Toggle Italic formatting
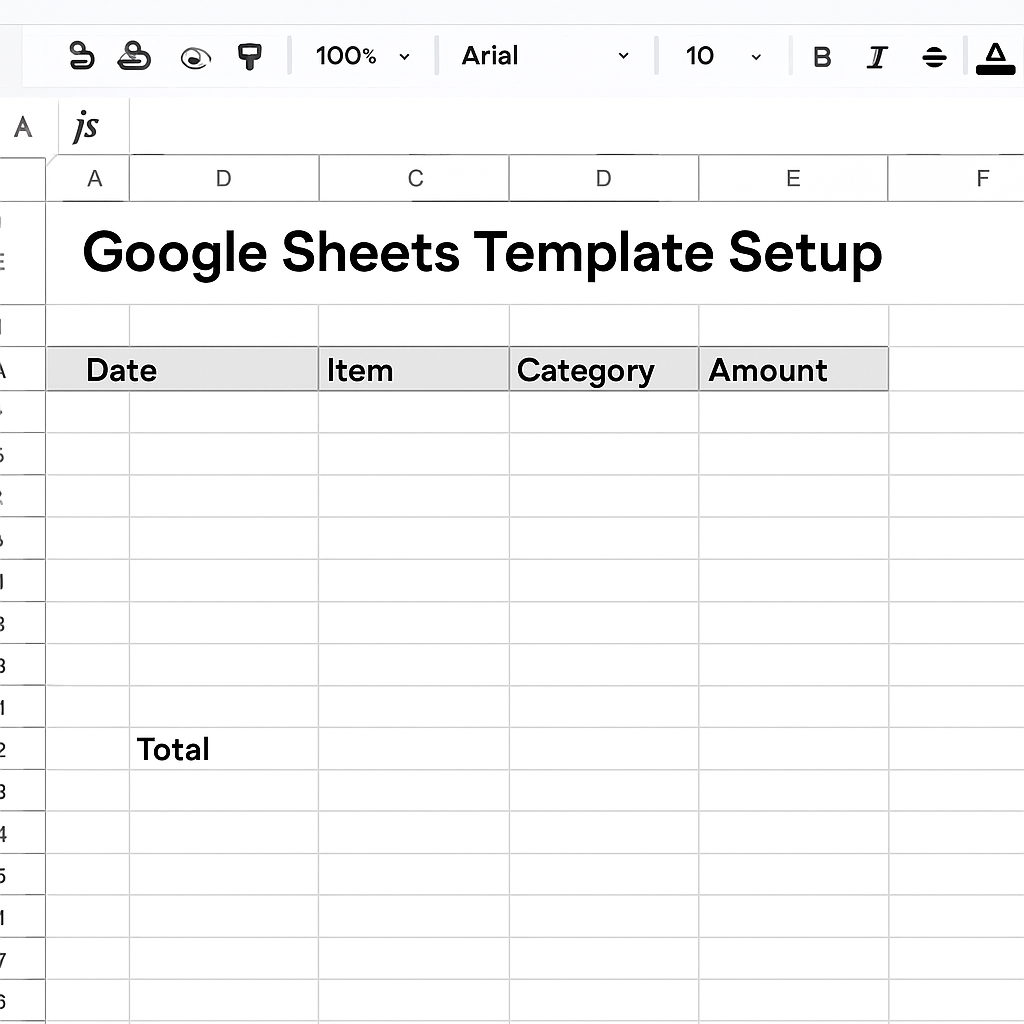This screenshot has width=1024, height=1024. click(877, 57)
